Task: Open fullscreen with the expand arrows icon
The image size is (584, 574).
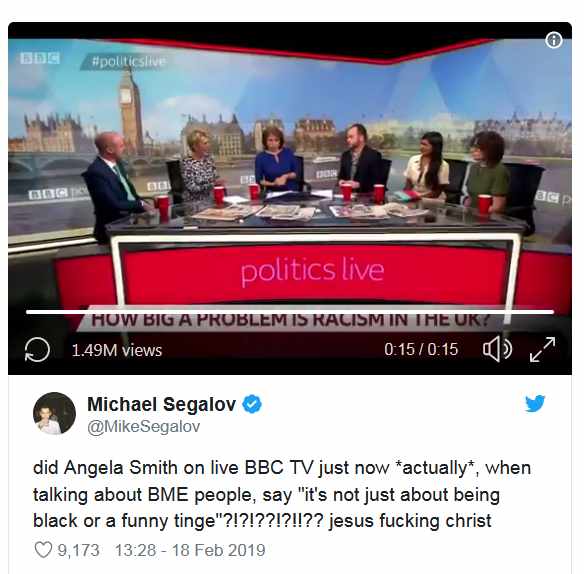Action: [542, 349]
